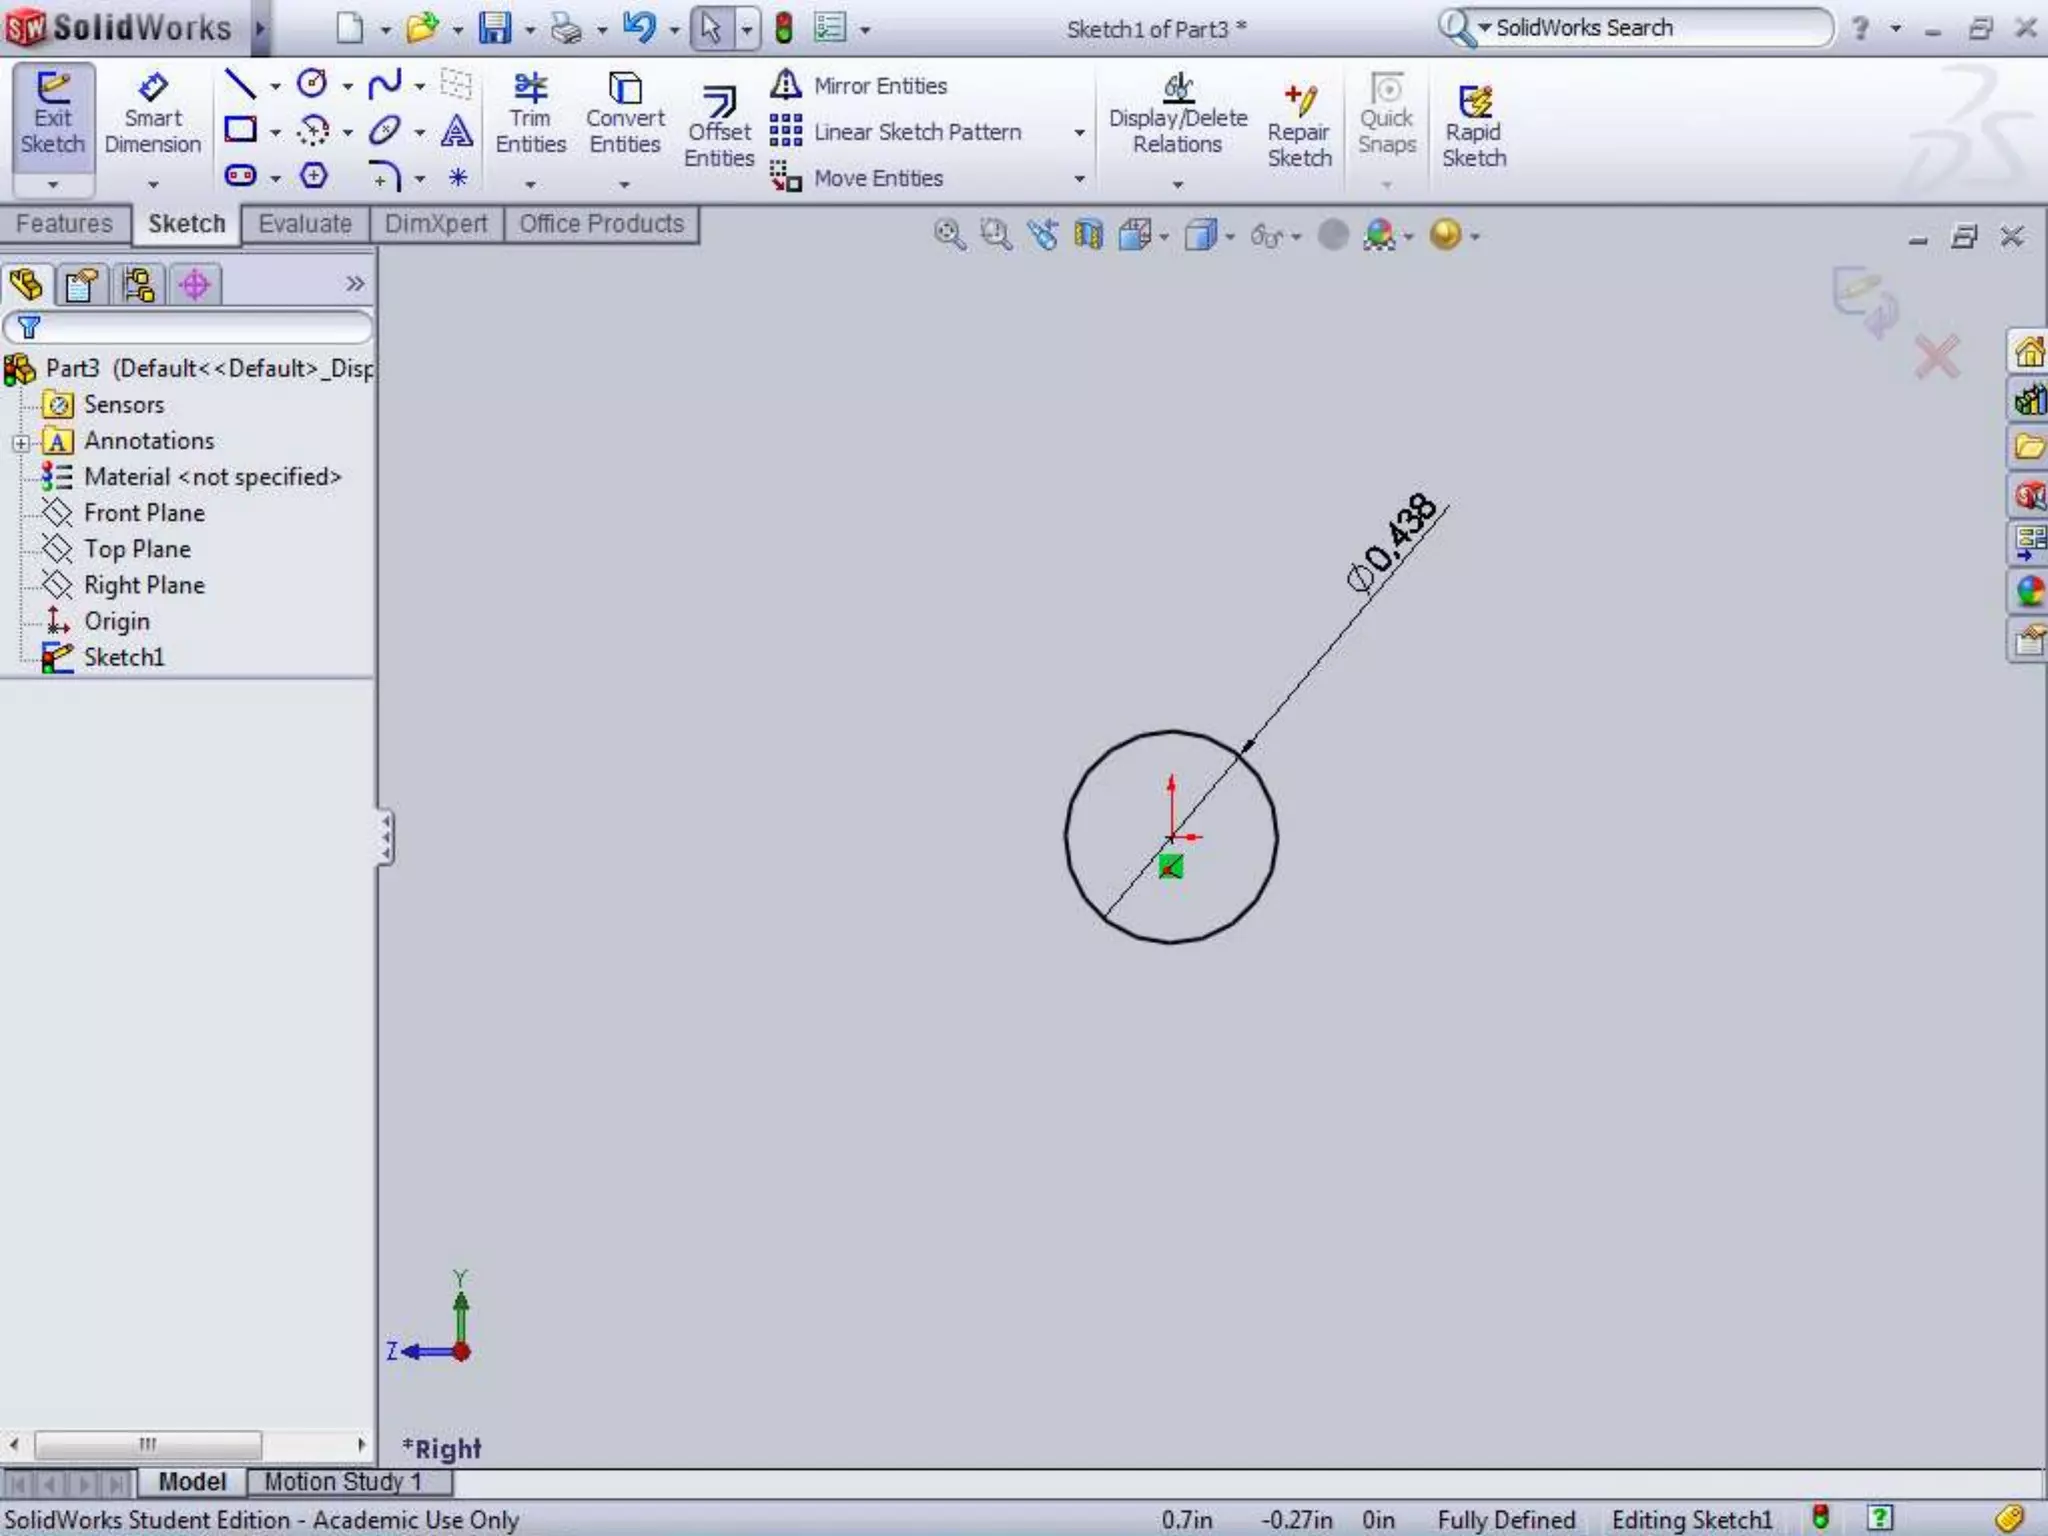Open the Display/Delete Relations dropdown arrow
The width and height of the screenshot is (2048, 1536).
[1177, 185]
